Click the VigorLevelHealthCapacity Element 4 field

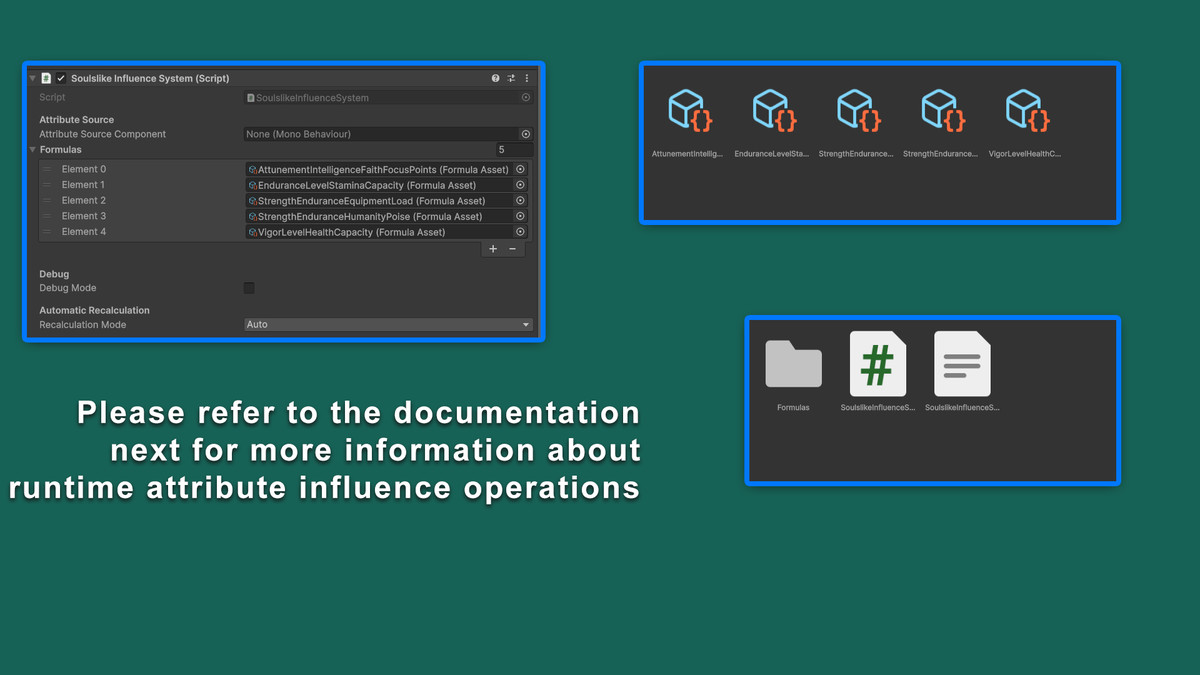[x=378, y=232]
